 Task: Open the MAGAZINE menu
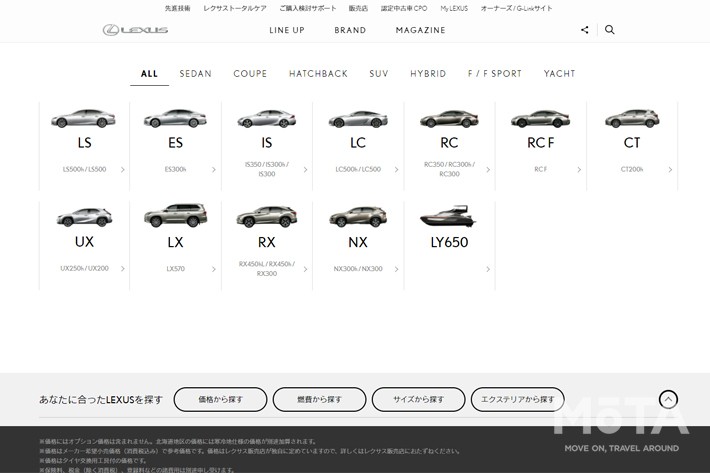pos(421,30)
